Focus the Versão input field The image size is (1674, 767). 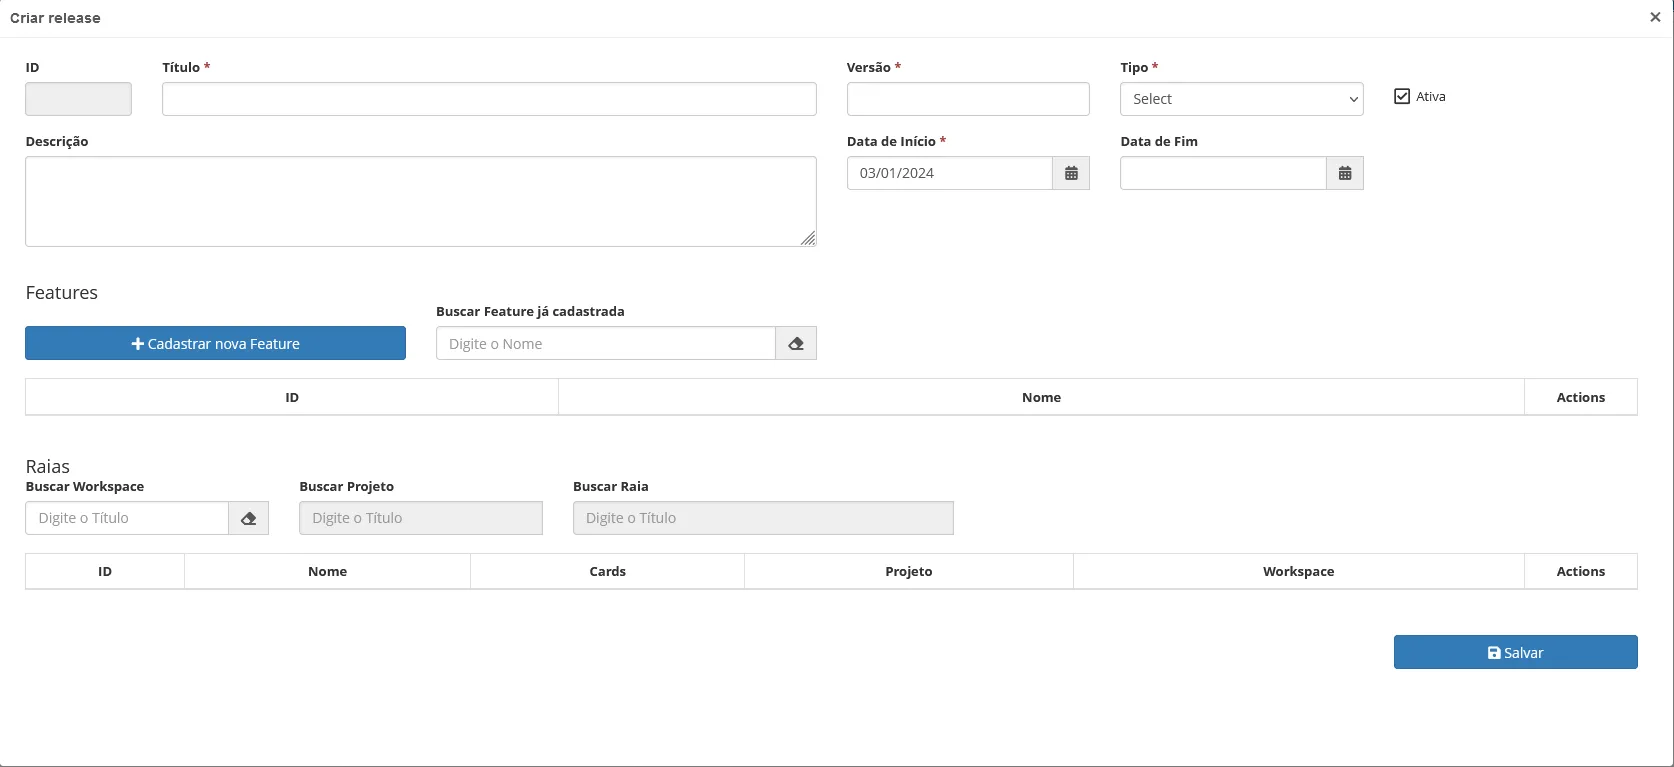(x=968, y=99)
